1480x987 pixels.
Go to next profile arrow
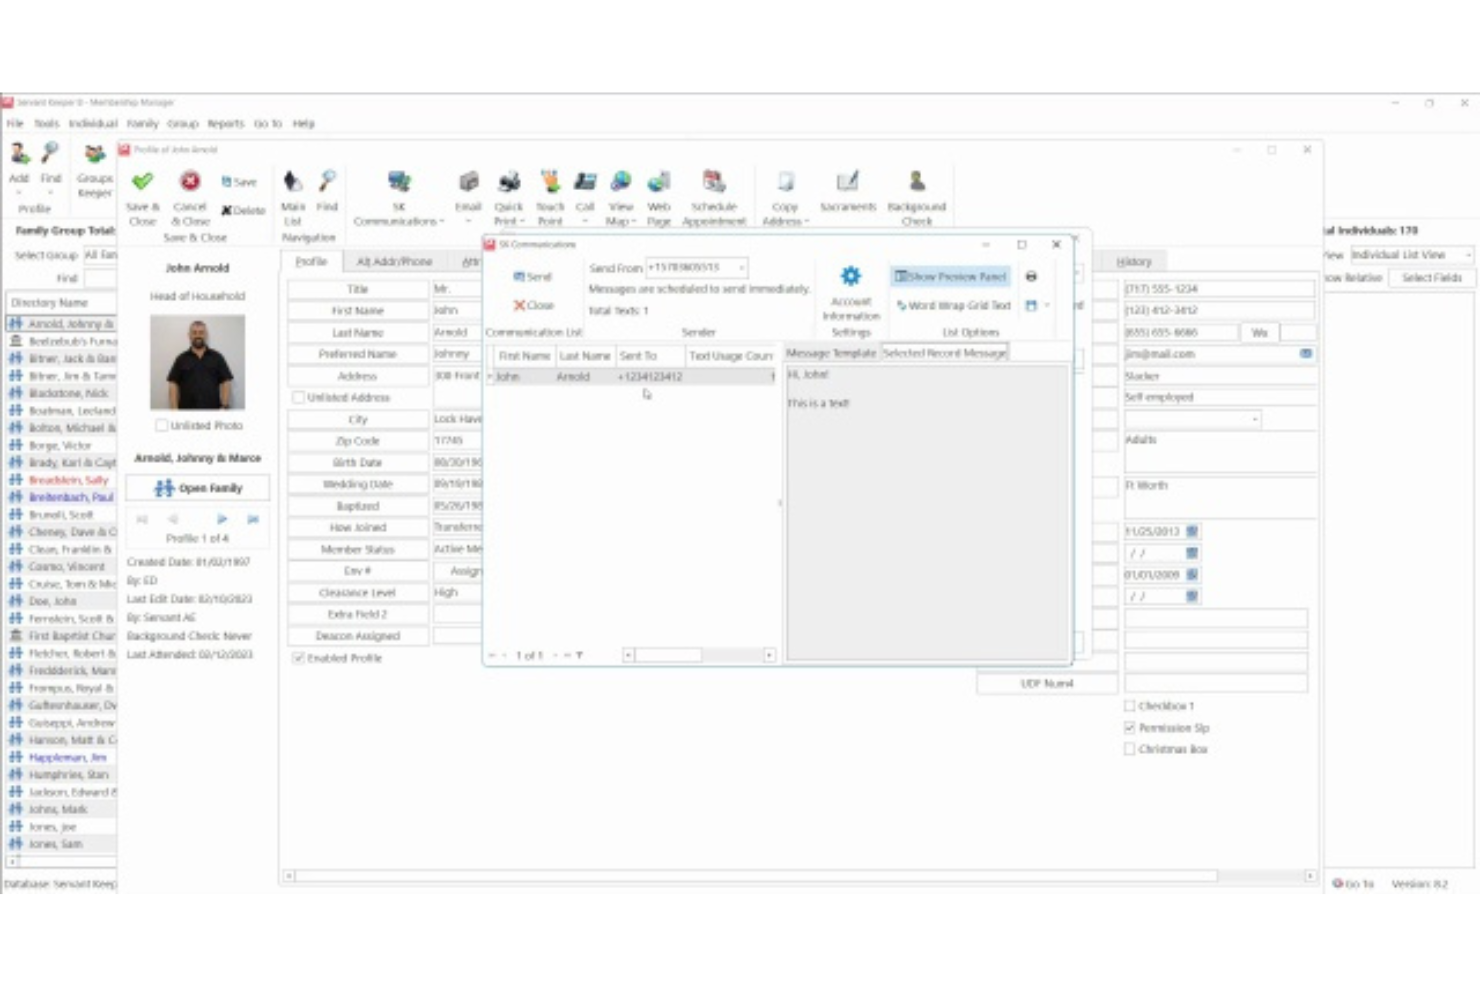221,519
